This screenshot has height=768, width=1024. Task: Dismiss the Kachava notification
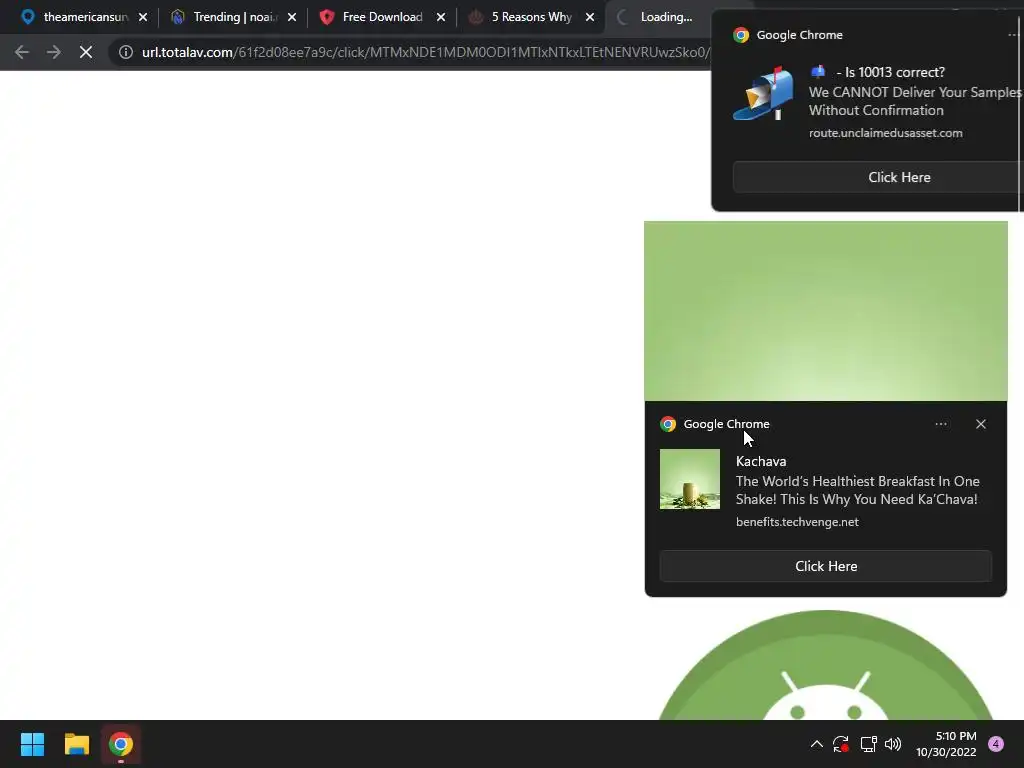(980, 424)
